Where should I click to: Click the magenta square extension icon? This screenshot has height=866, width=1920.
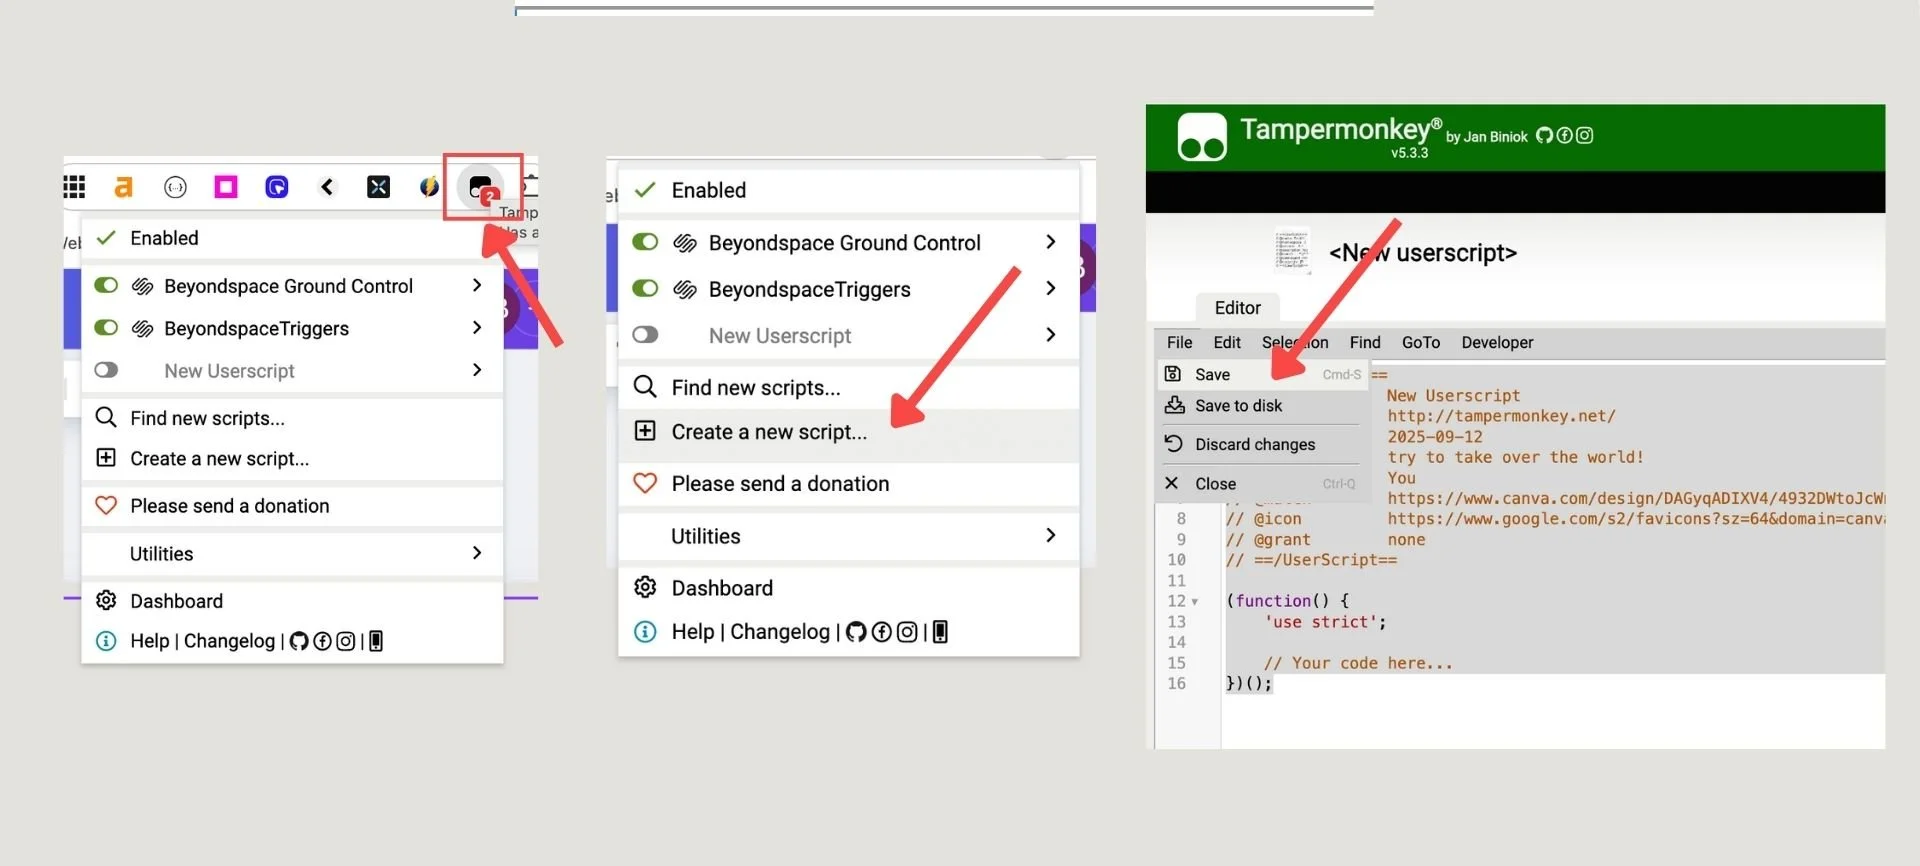pos(226,187)
